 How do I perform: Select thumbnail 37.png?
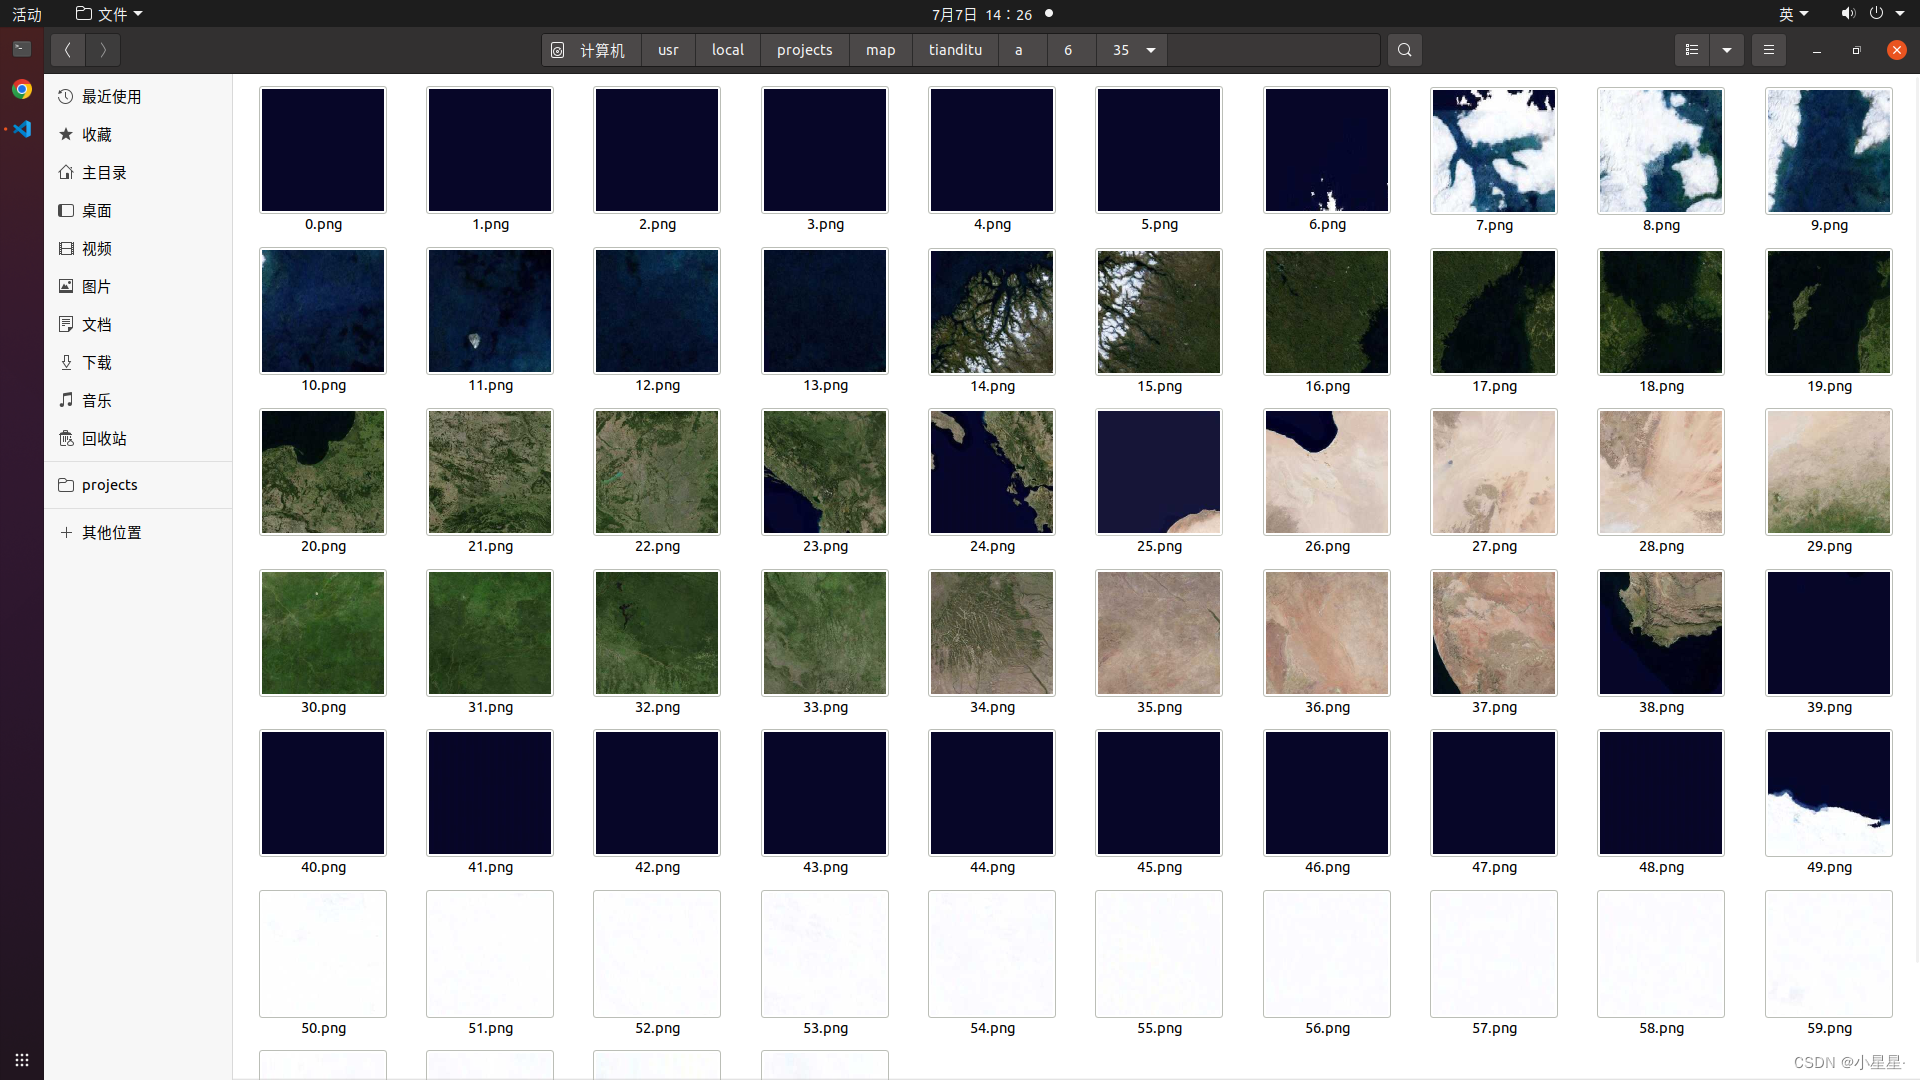(1494, 633)
